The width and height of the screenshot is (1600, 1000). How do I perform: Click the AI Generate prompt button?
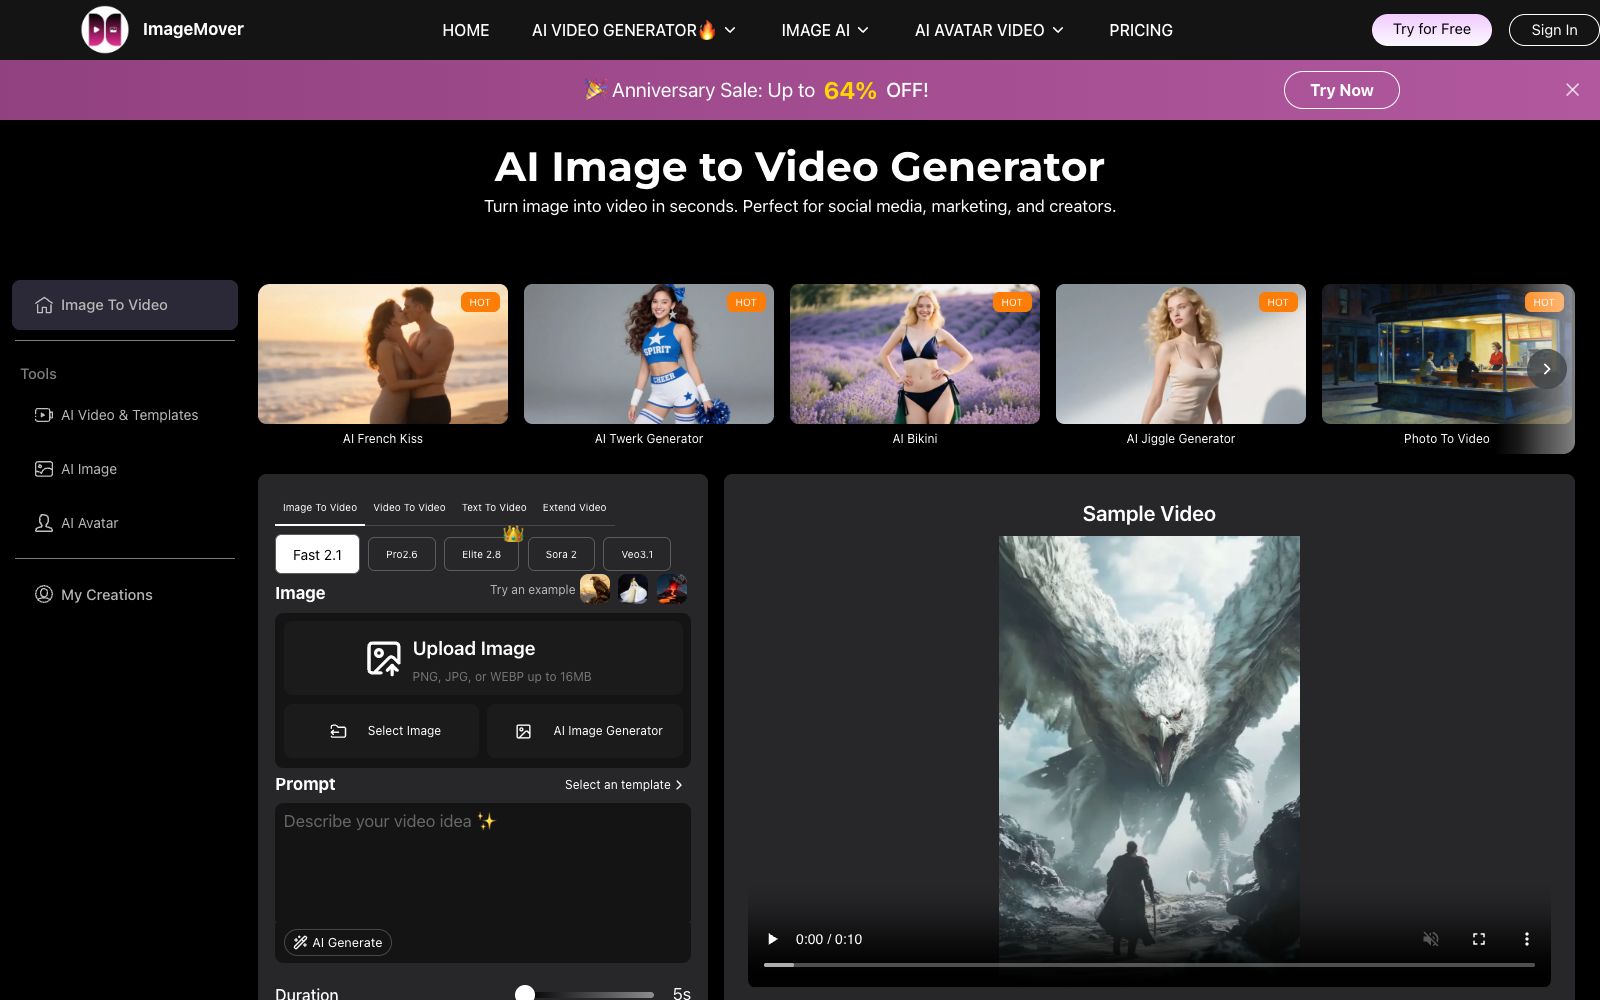338,942
